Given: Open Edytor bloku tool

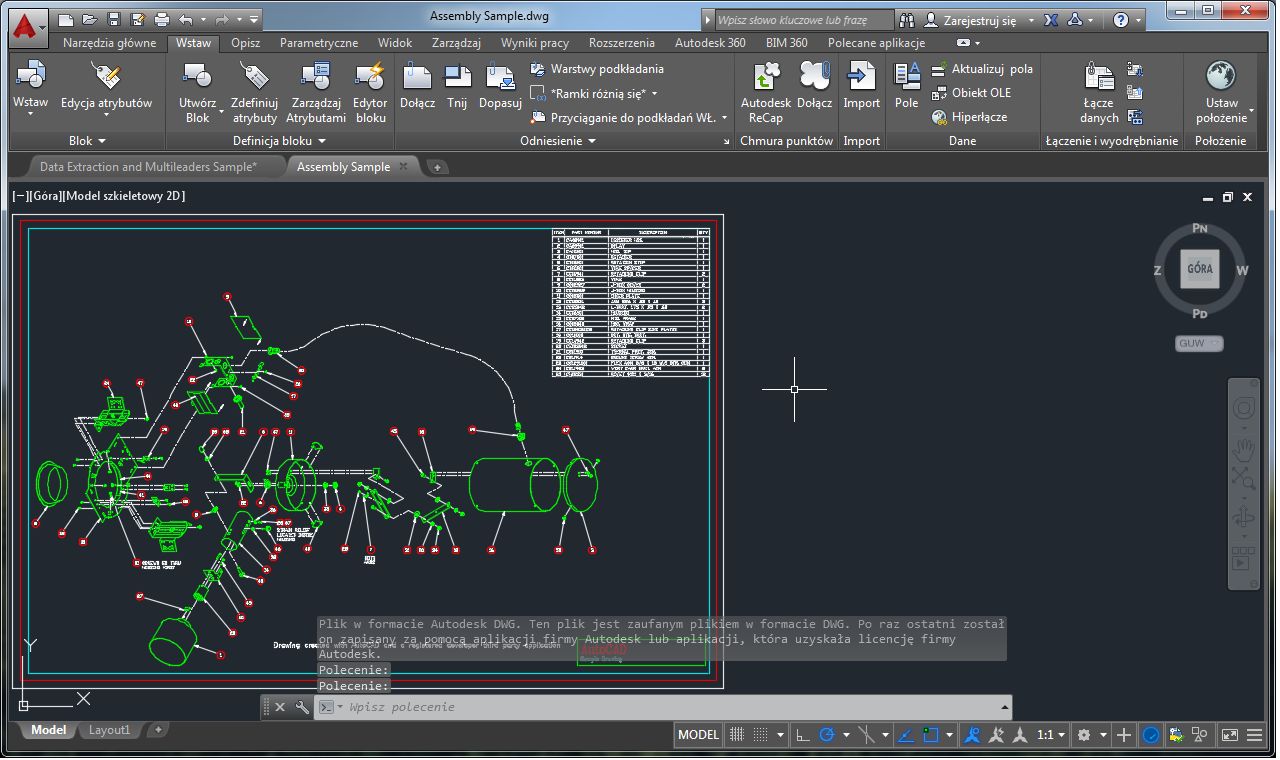Looking at the screenshot, I should (370, 92).
